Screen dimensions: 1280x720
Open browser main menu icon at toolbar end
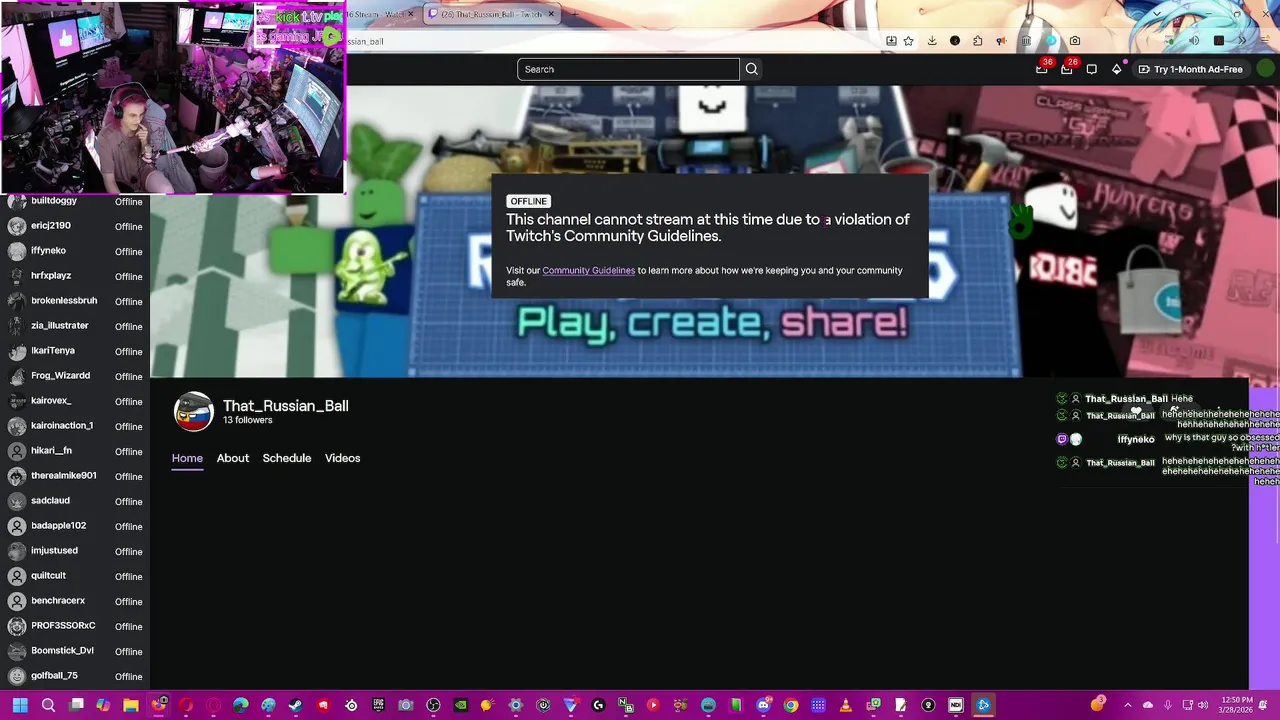(1265, 41)
